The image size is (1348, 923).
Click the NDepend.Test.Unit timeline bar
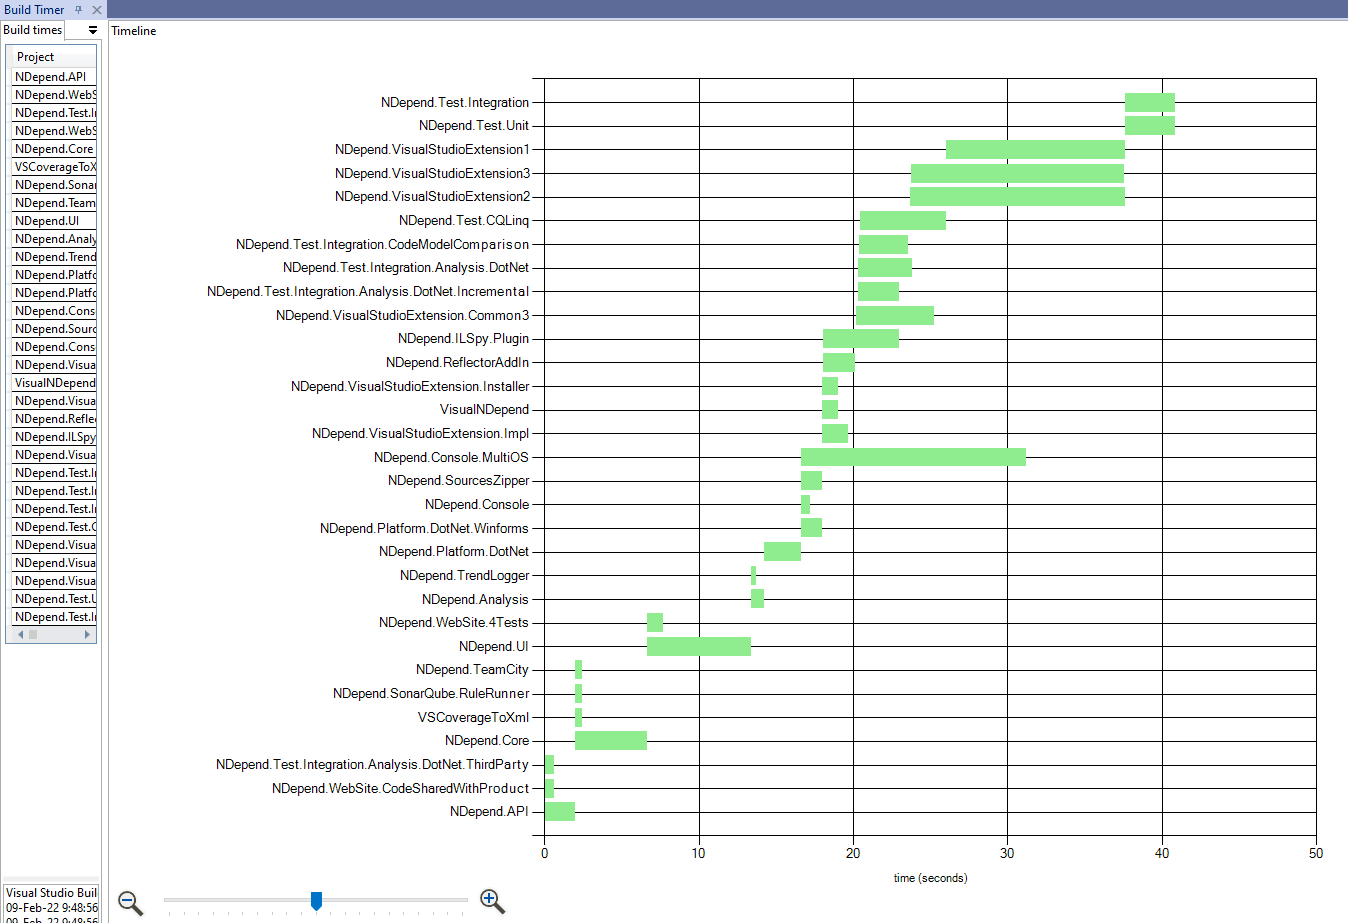[1150, 125]
